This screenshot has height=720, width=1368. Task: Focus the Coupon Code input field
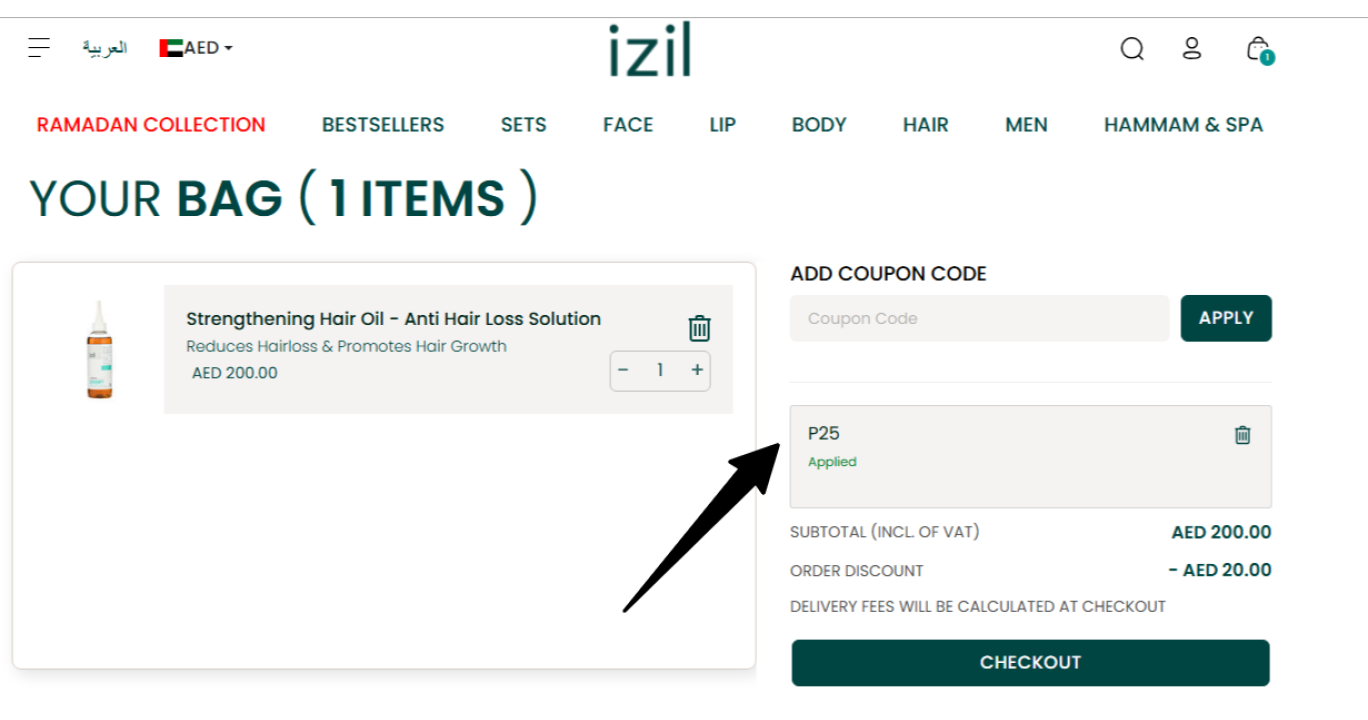coord(979,318)
